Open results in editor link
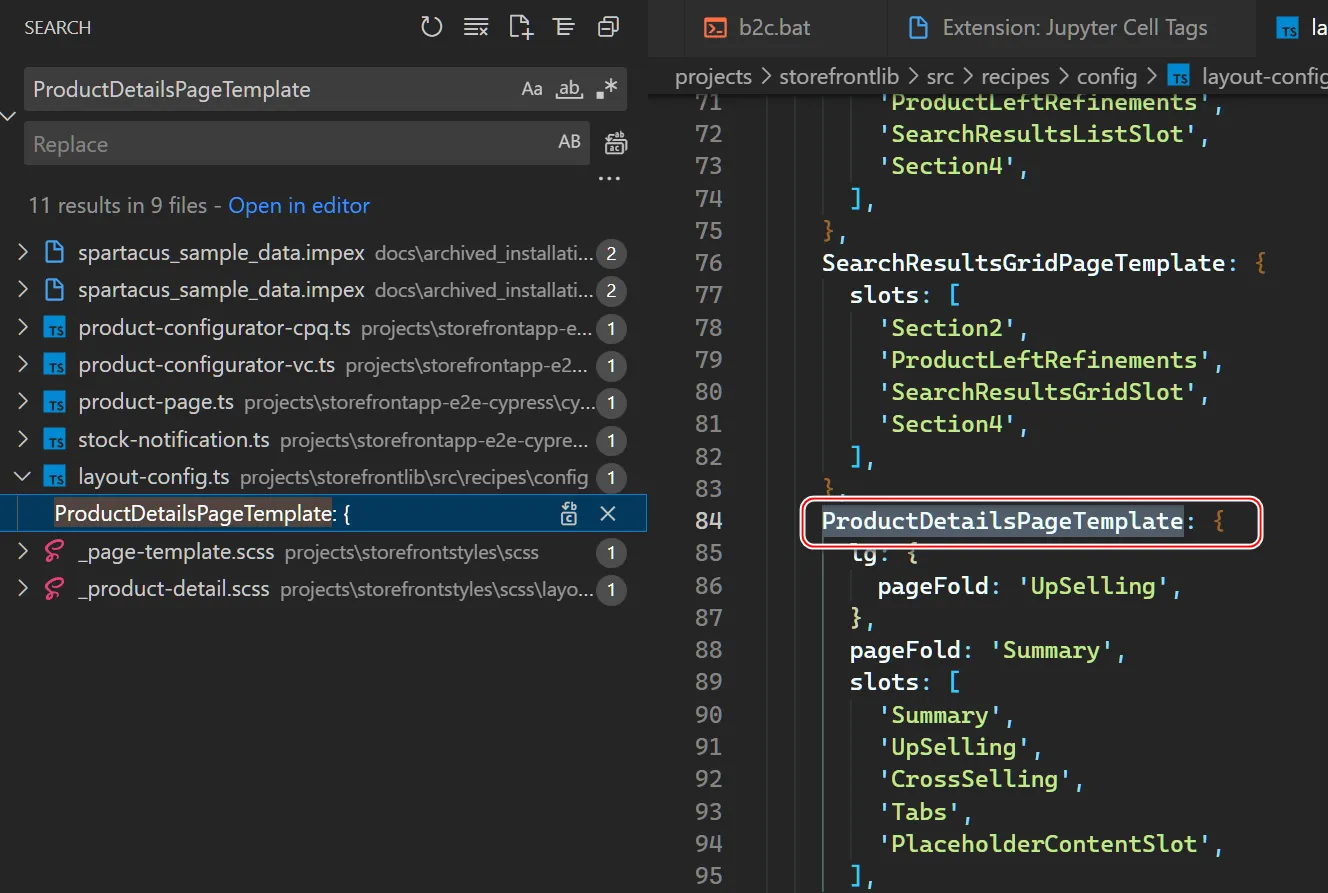The height and width of the screenshot is (893, 1328). [299, 206]
